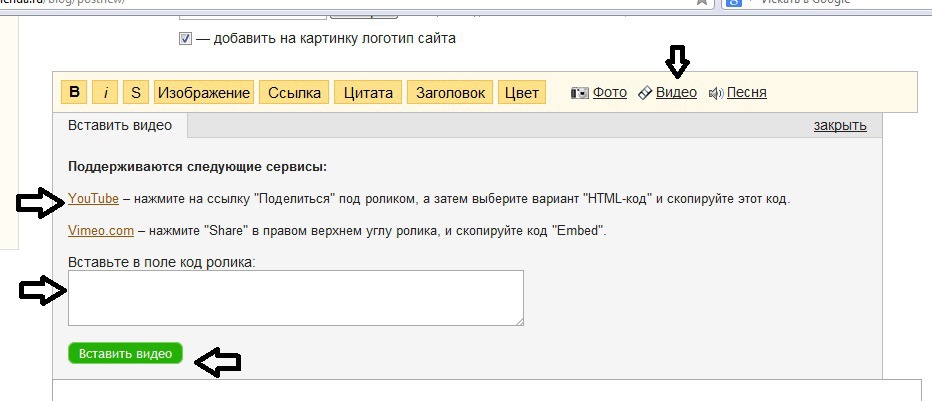Open the Видео insert link
Viewport: 932px width, 401px height.
[676, 93]
